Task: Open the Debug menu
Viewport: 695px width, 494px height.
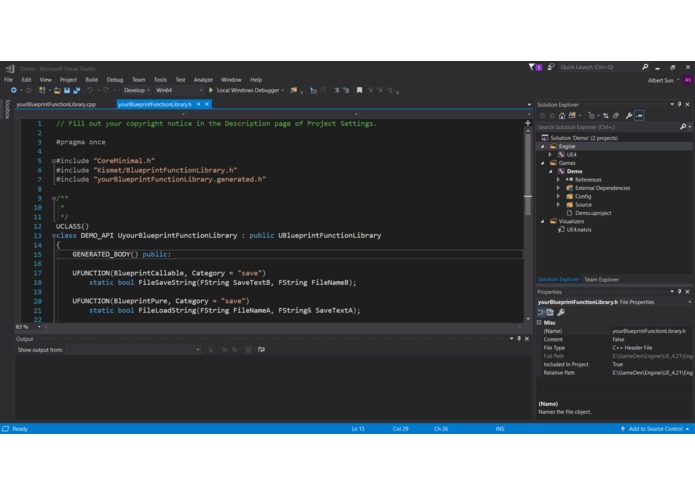Action: pyautogui.click(x=115, y=80)
